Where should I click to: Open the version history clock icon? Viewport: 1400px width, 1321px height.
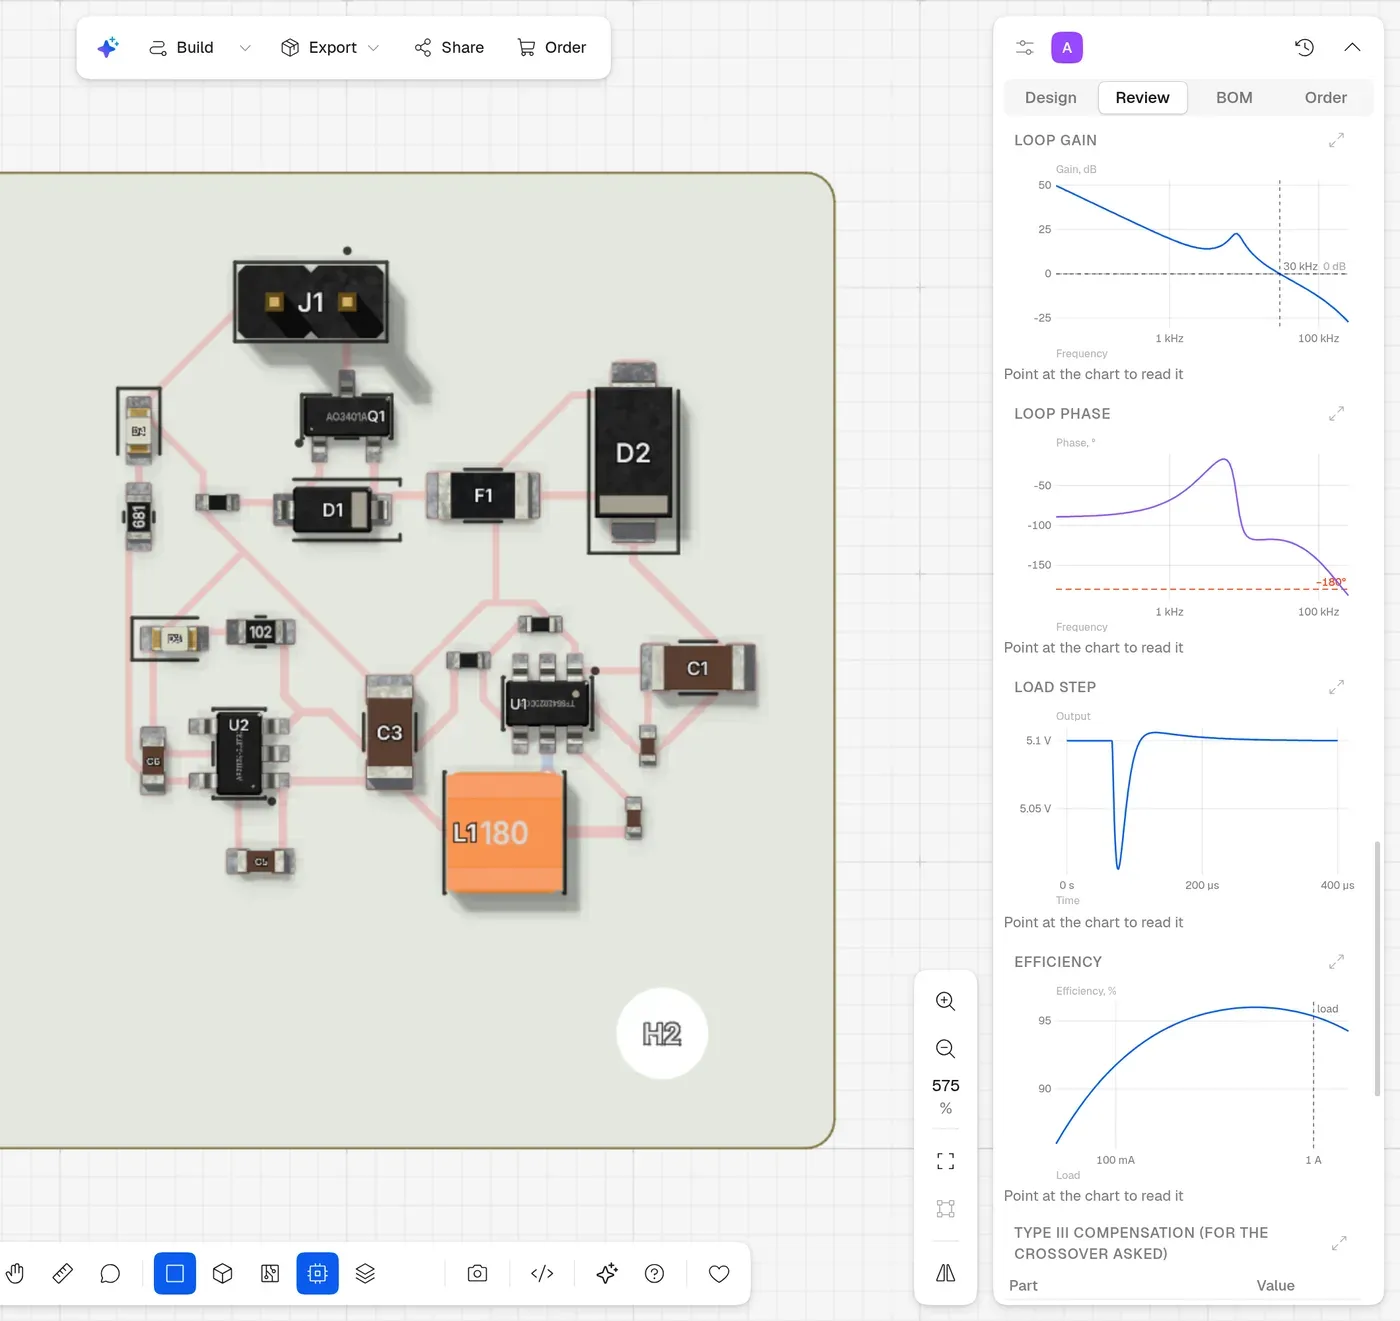tap(1304, 47)
